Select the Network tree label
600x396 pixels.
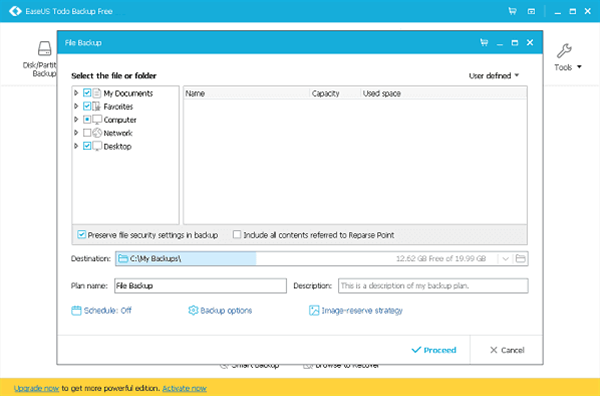click(x=118, y=133)
